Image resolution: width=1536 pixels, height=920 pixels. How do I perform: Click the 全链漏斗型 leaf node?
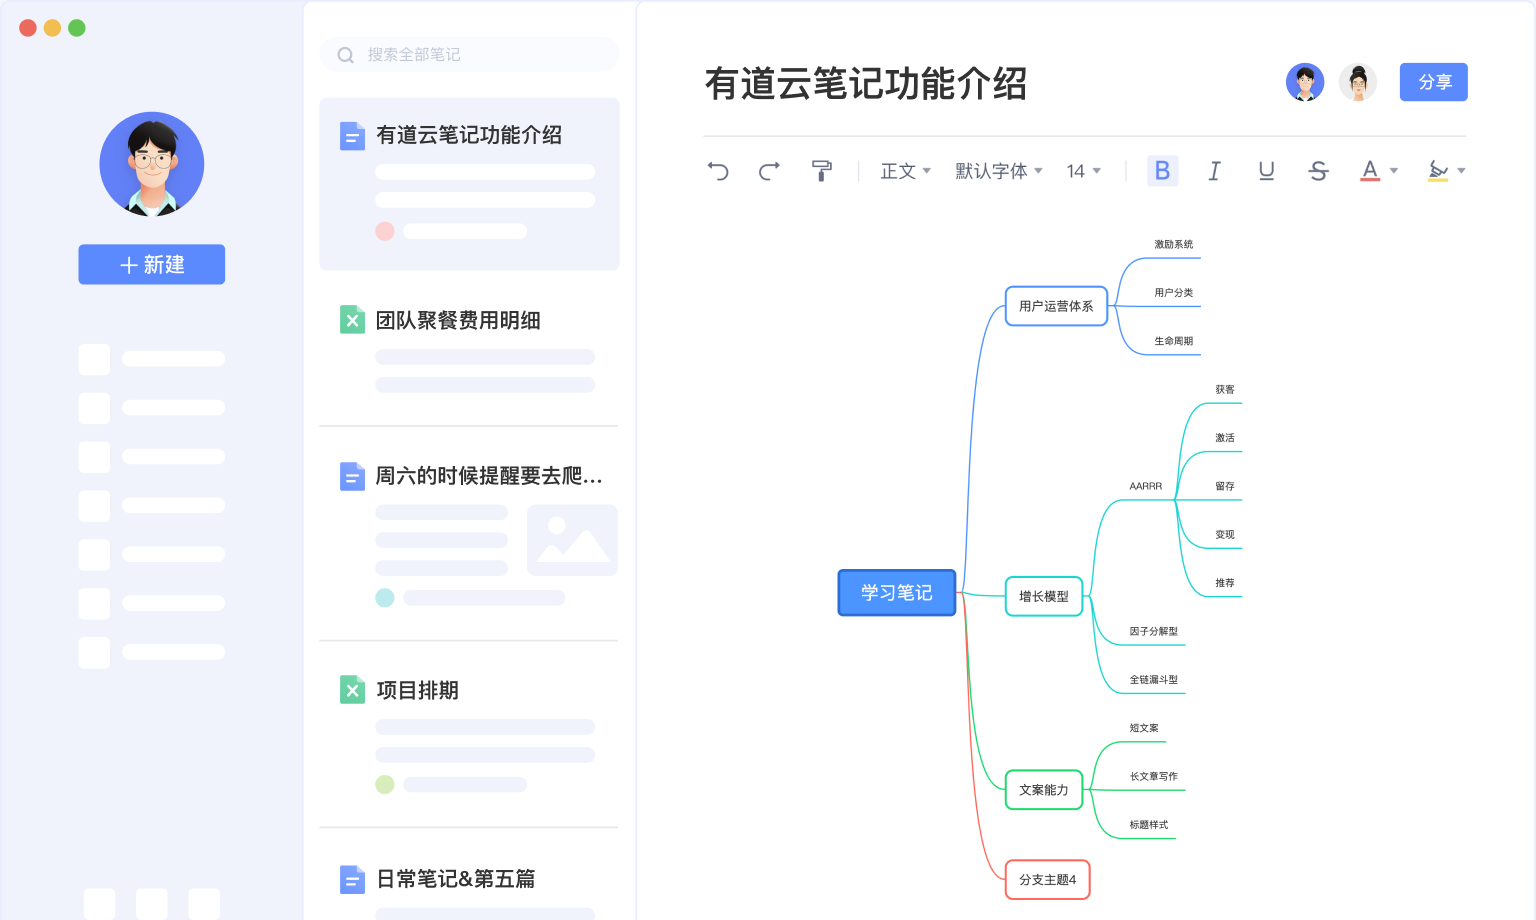click(x=1154, y=680)
